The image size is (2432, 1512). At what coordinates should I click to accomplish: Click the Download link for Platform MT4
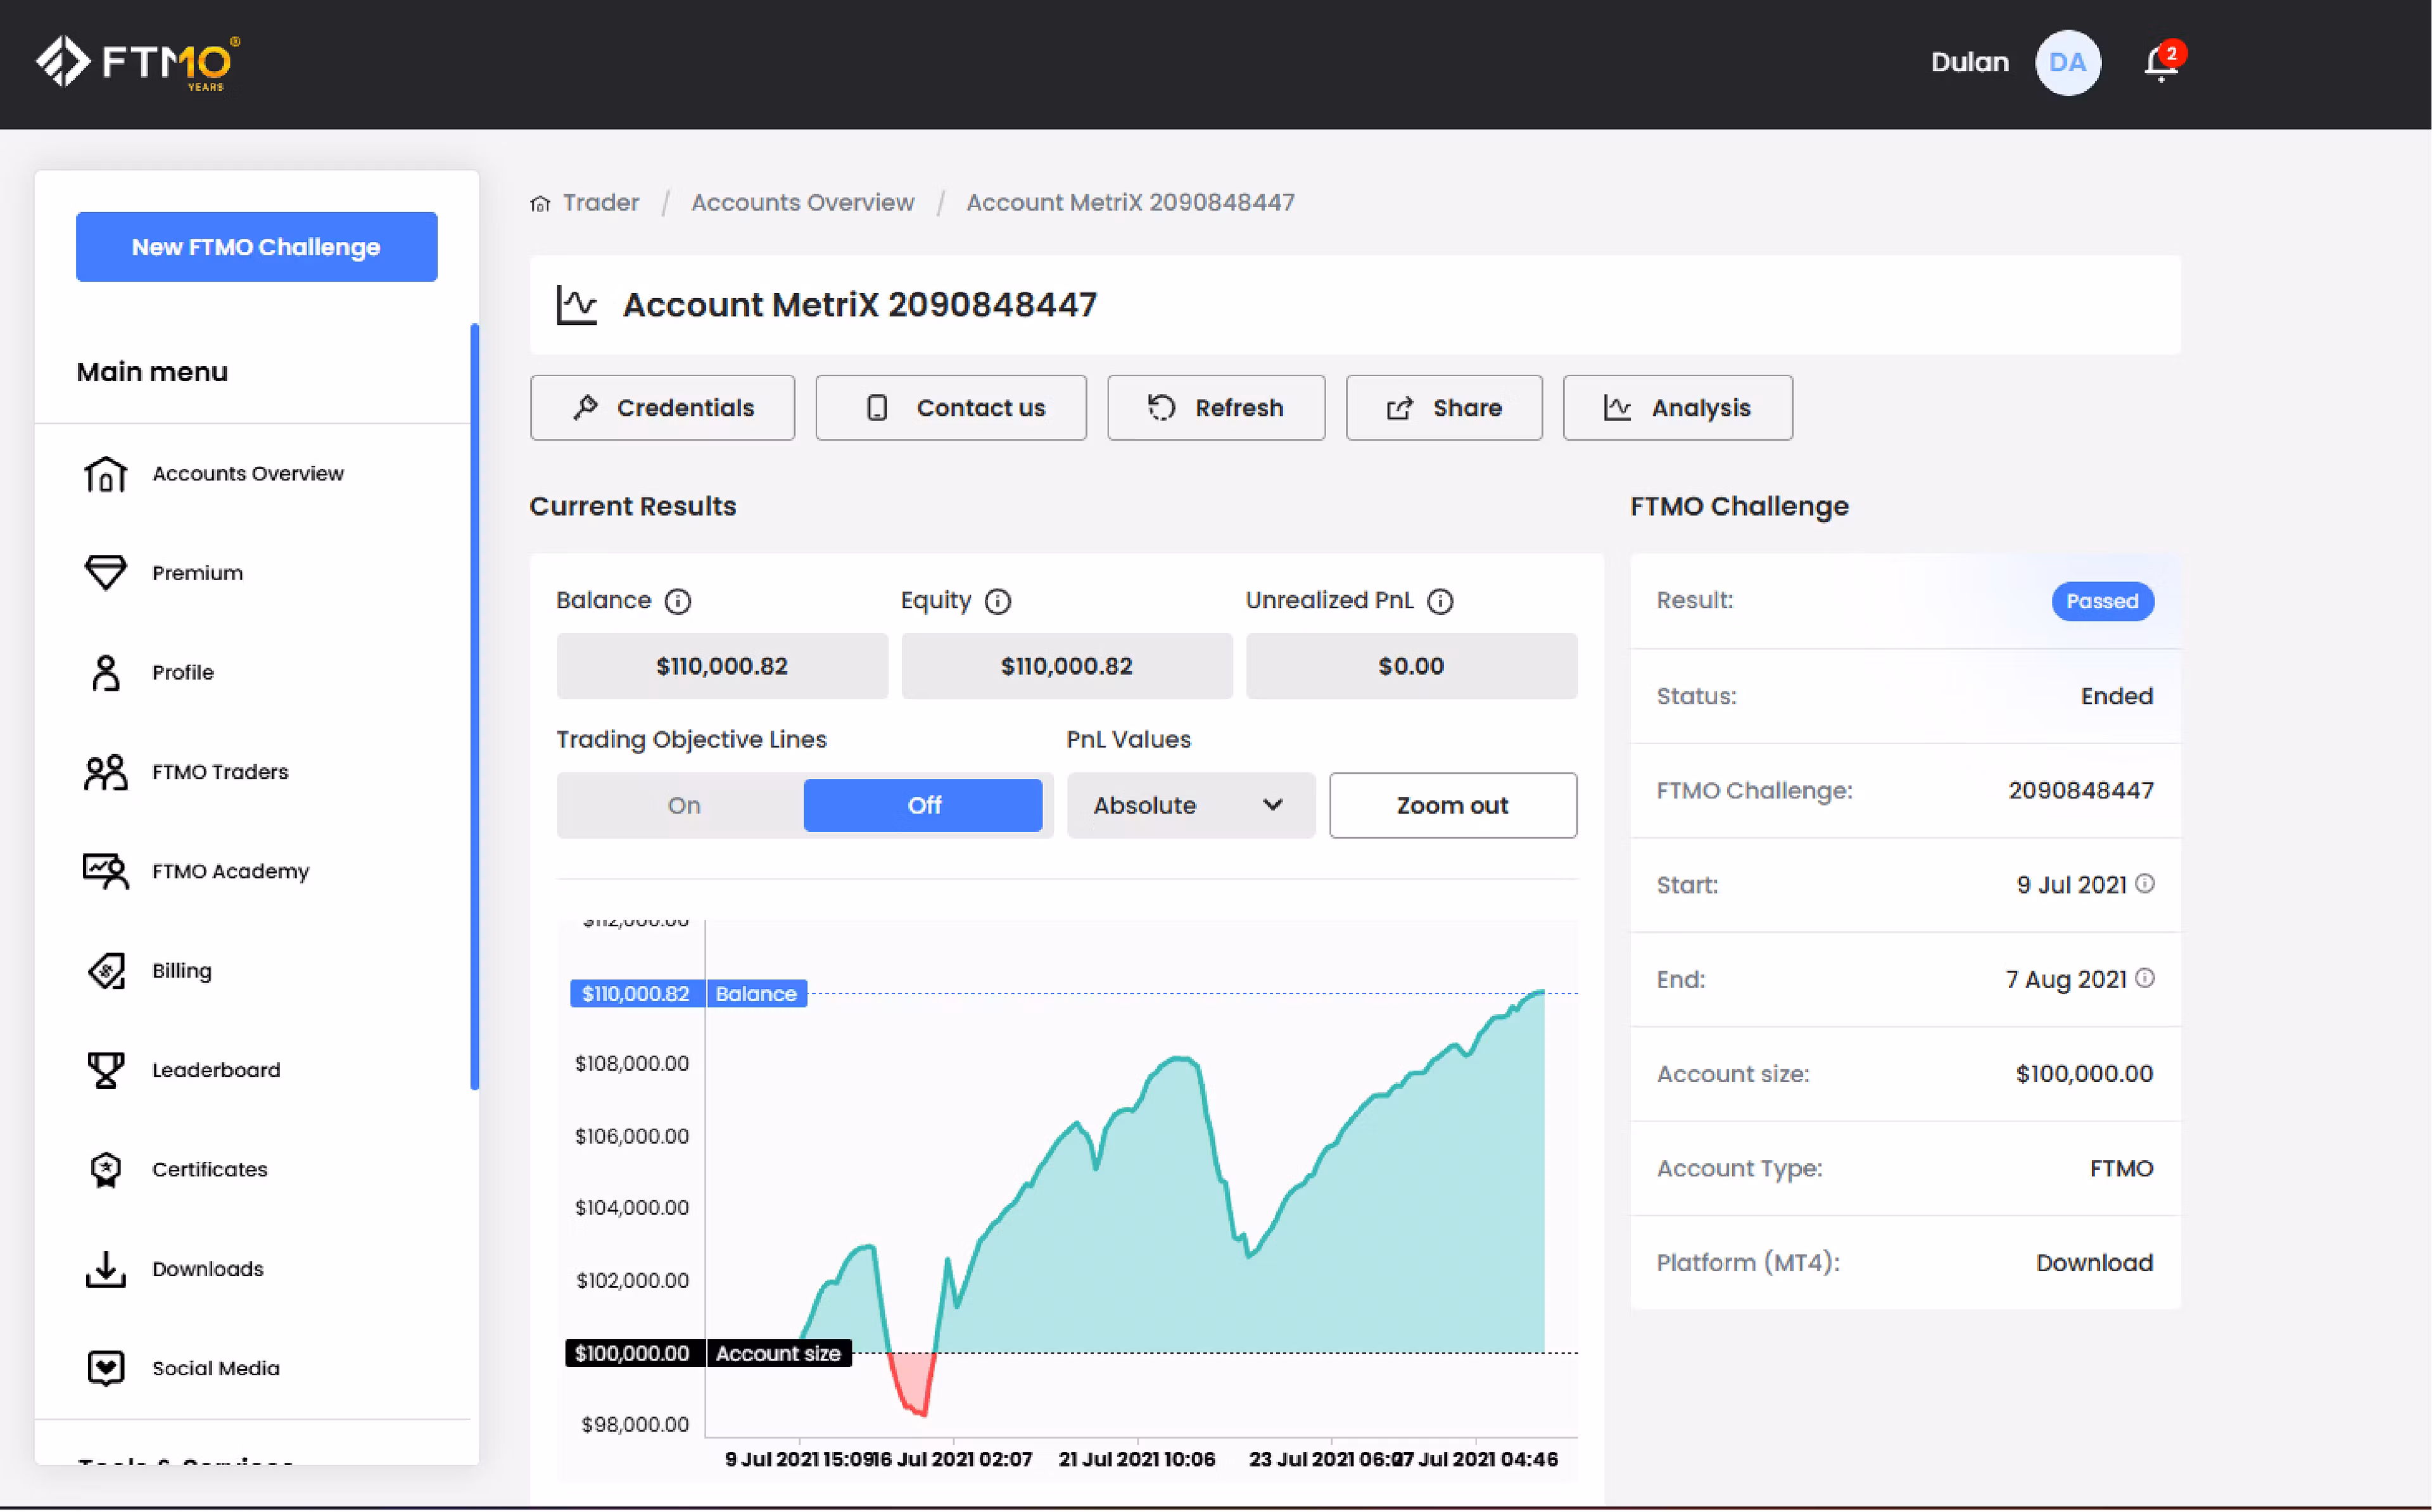(x=2094, y=1263)
